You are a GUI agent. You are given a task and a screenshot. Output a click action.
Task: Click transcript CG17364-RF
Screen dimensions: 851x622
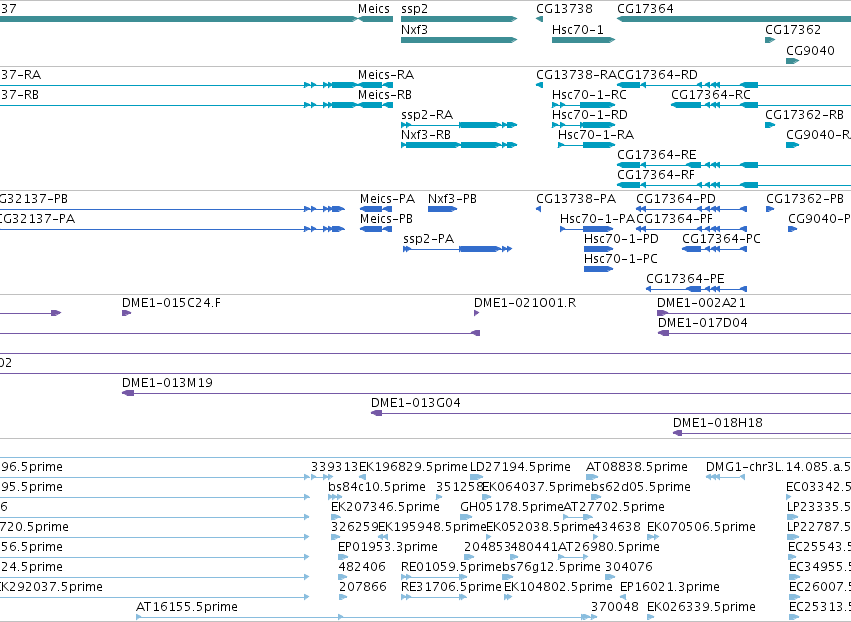coord(656,175)
